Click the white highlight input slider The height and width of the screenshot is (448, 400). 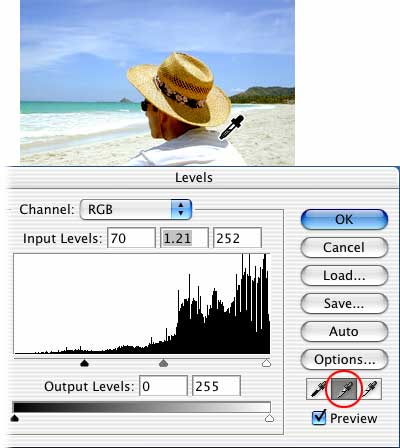point(266,363)
